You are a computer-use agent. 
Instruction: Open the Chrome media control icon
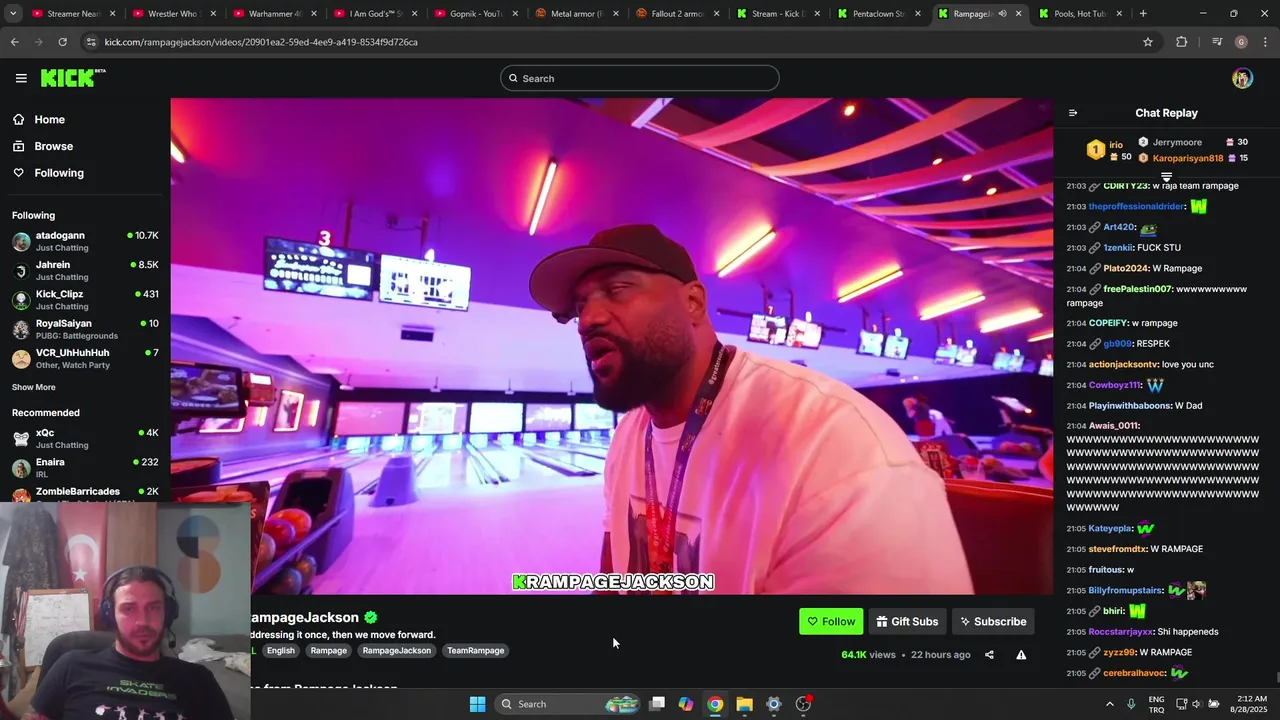(x=1217, y=42)
